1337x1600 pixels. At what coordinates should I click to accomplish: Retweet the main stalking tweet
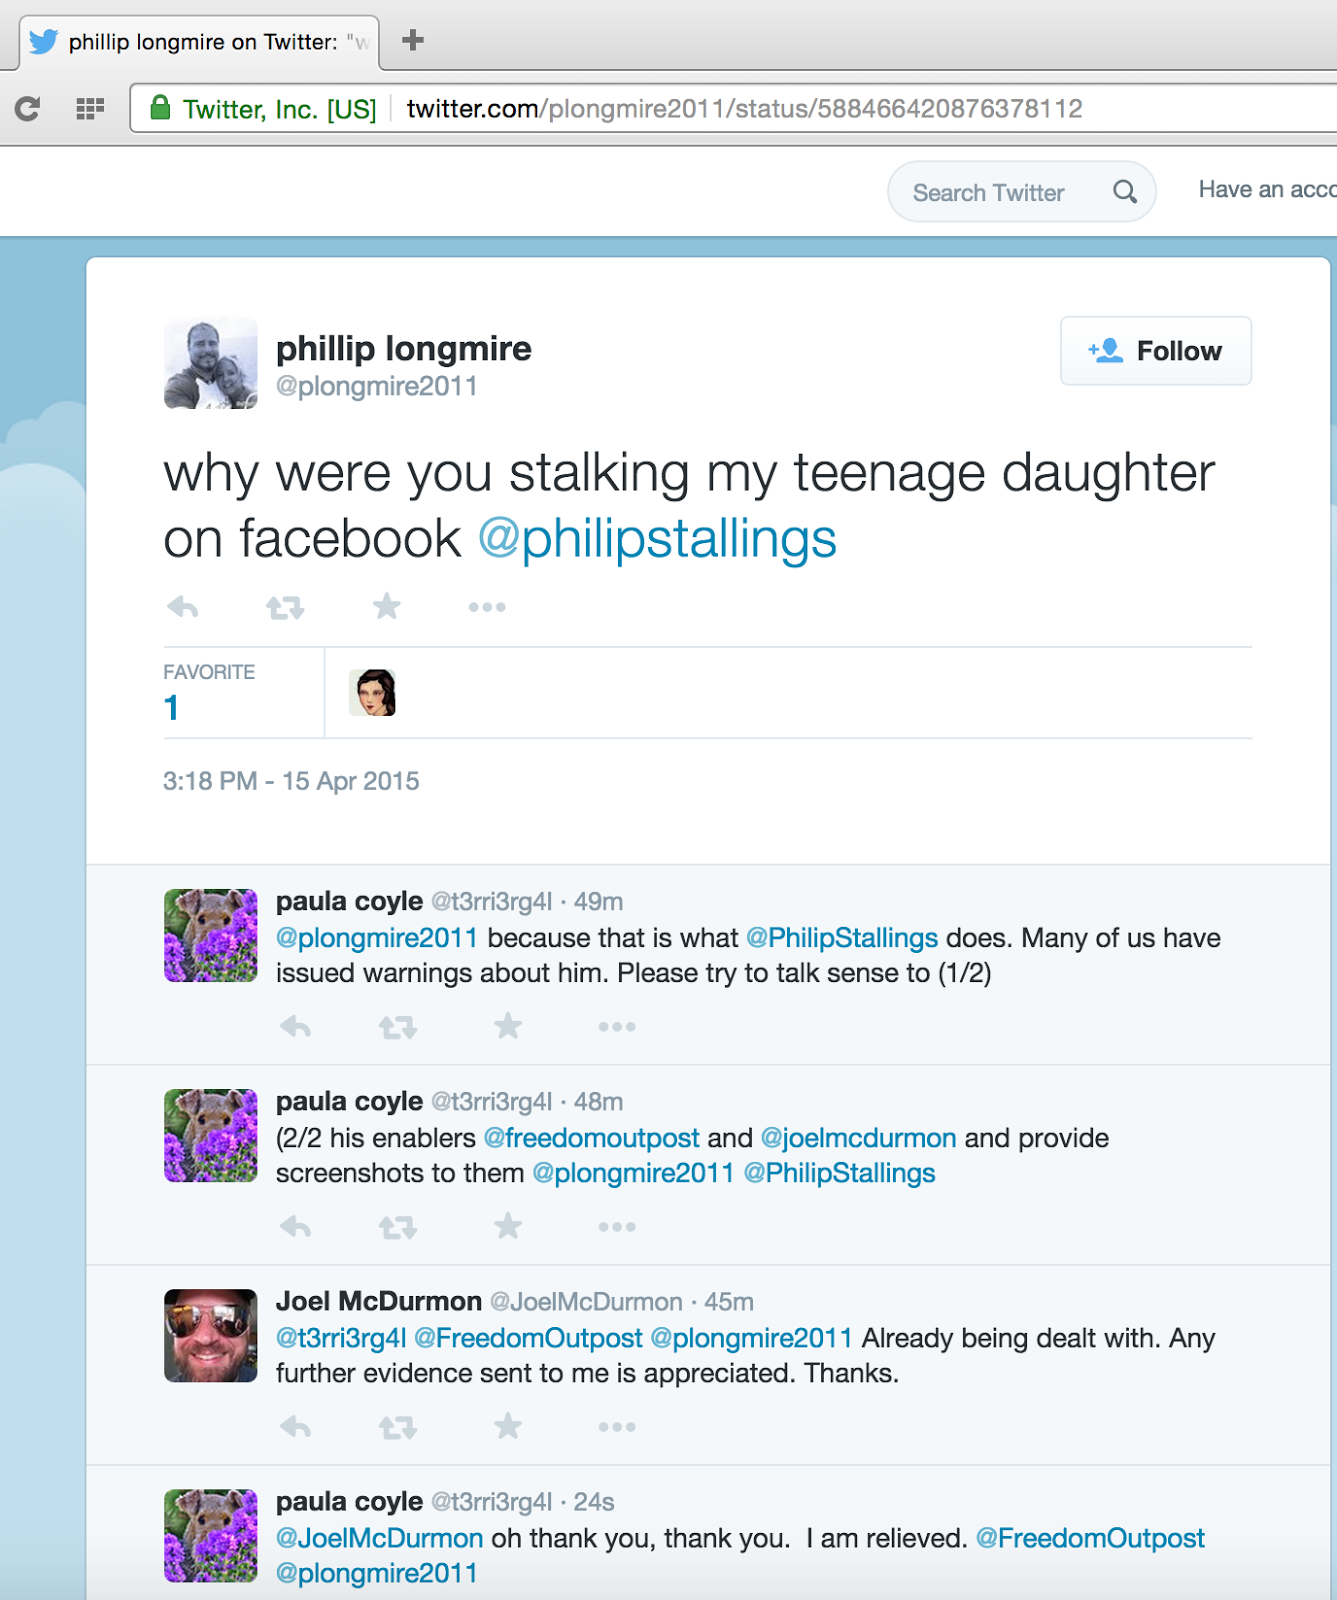[x=285, y=607]
